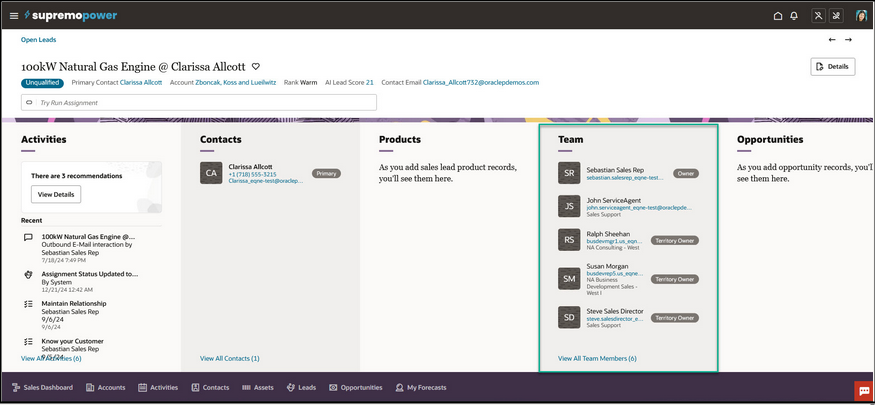Click the Owner badge for Sebastian
875x405 pixels.
point(686,173)
